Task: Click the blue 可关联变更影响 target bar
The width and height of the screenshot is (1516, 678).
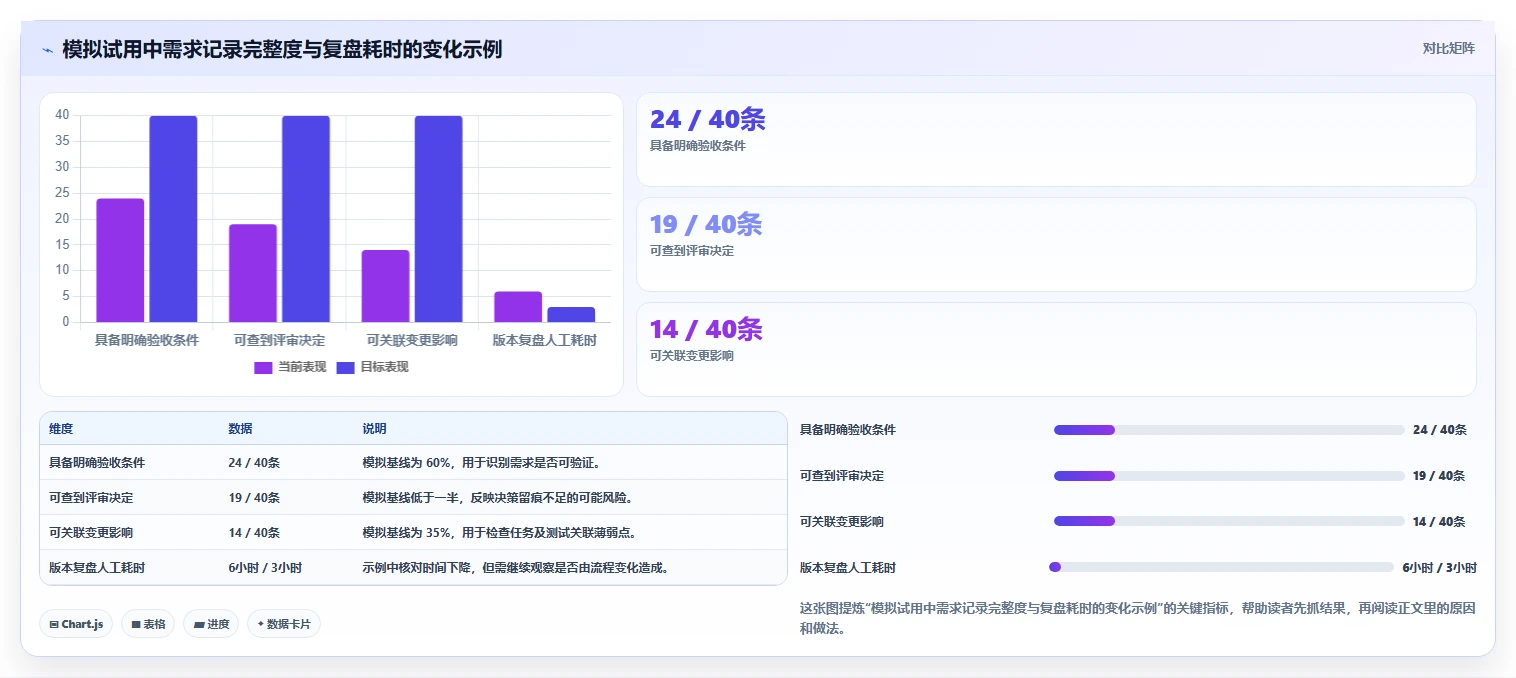Action: pos(438,219)
